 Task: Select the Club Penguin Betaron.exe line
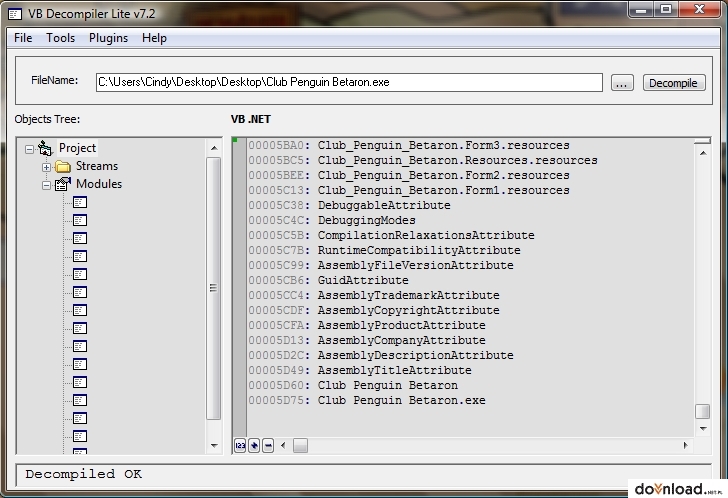[367, 400]
